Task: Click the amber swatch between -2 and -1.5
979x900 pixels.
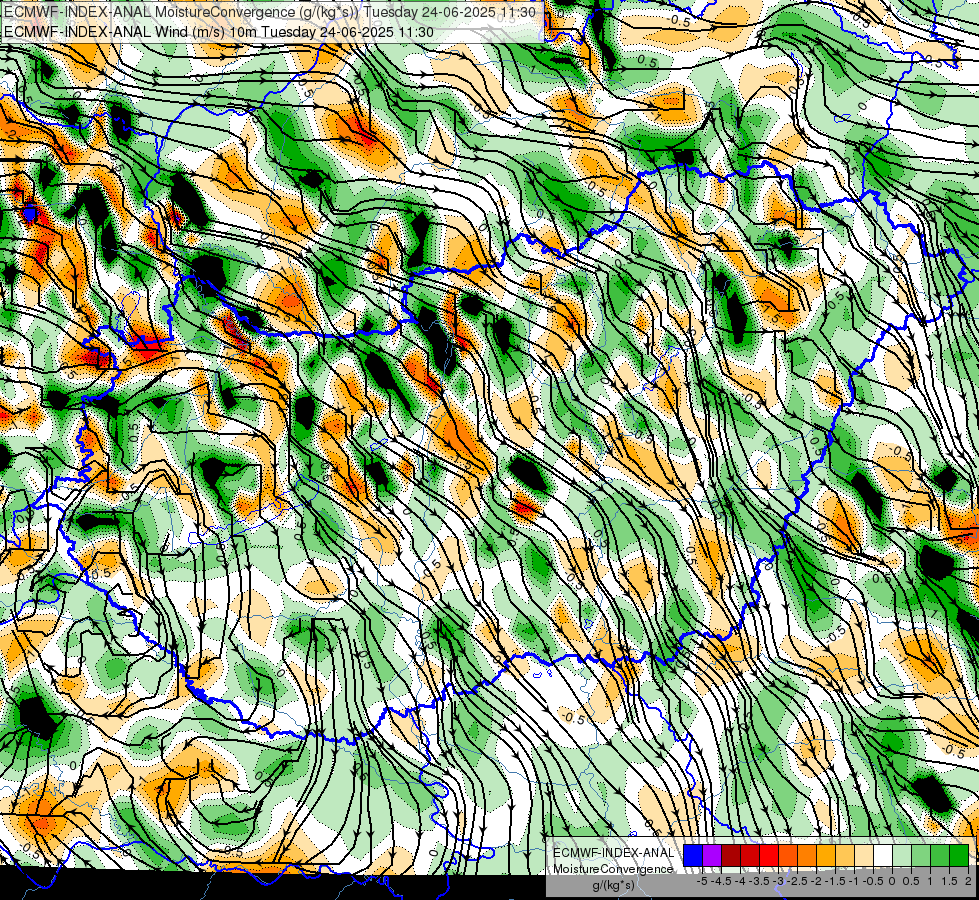Action: [826, 855]
